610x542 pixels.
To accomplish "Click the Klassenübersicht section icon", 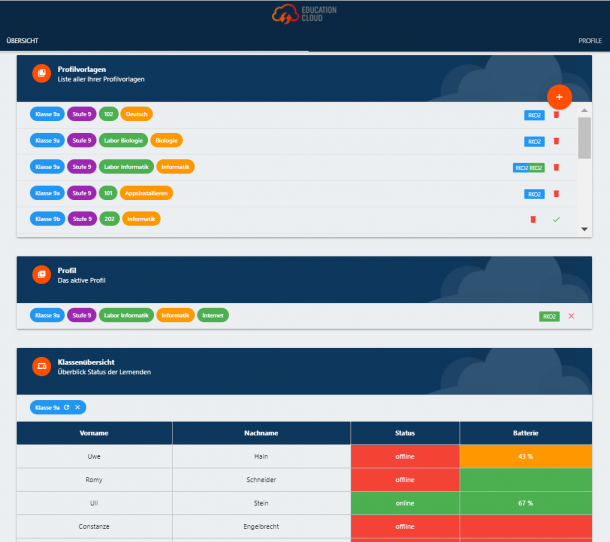I will pos(41,367).
